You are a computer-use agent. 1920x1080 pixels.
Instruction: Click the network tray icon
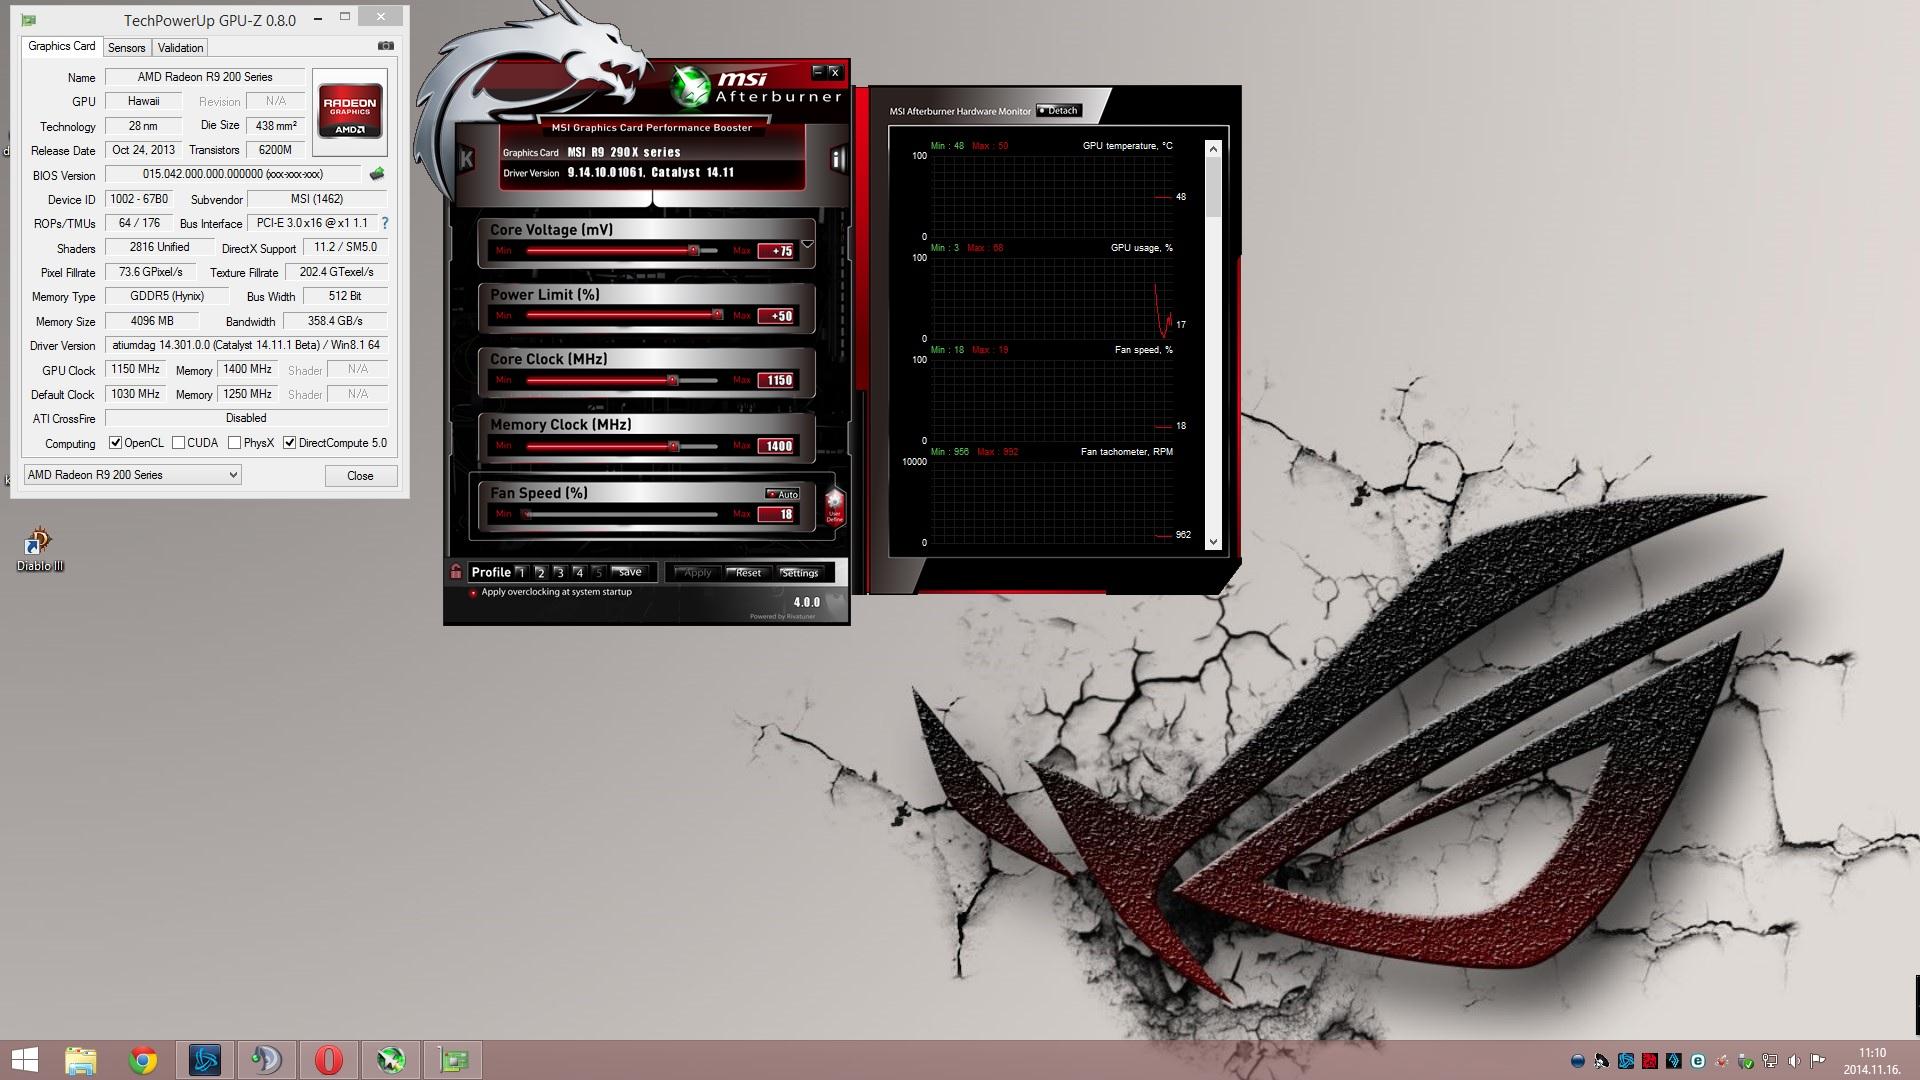pos(1770,1061)
